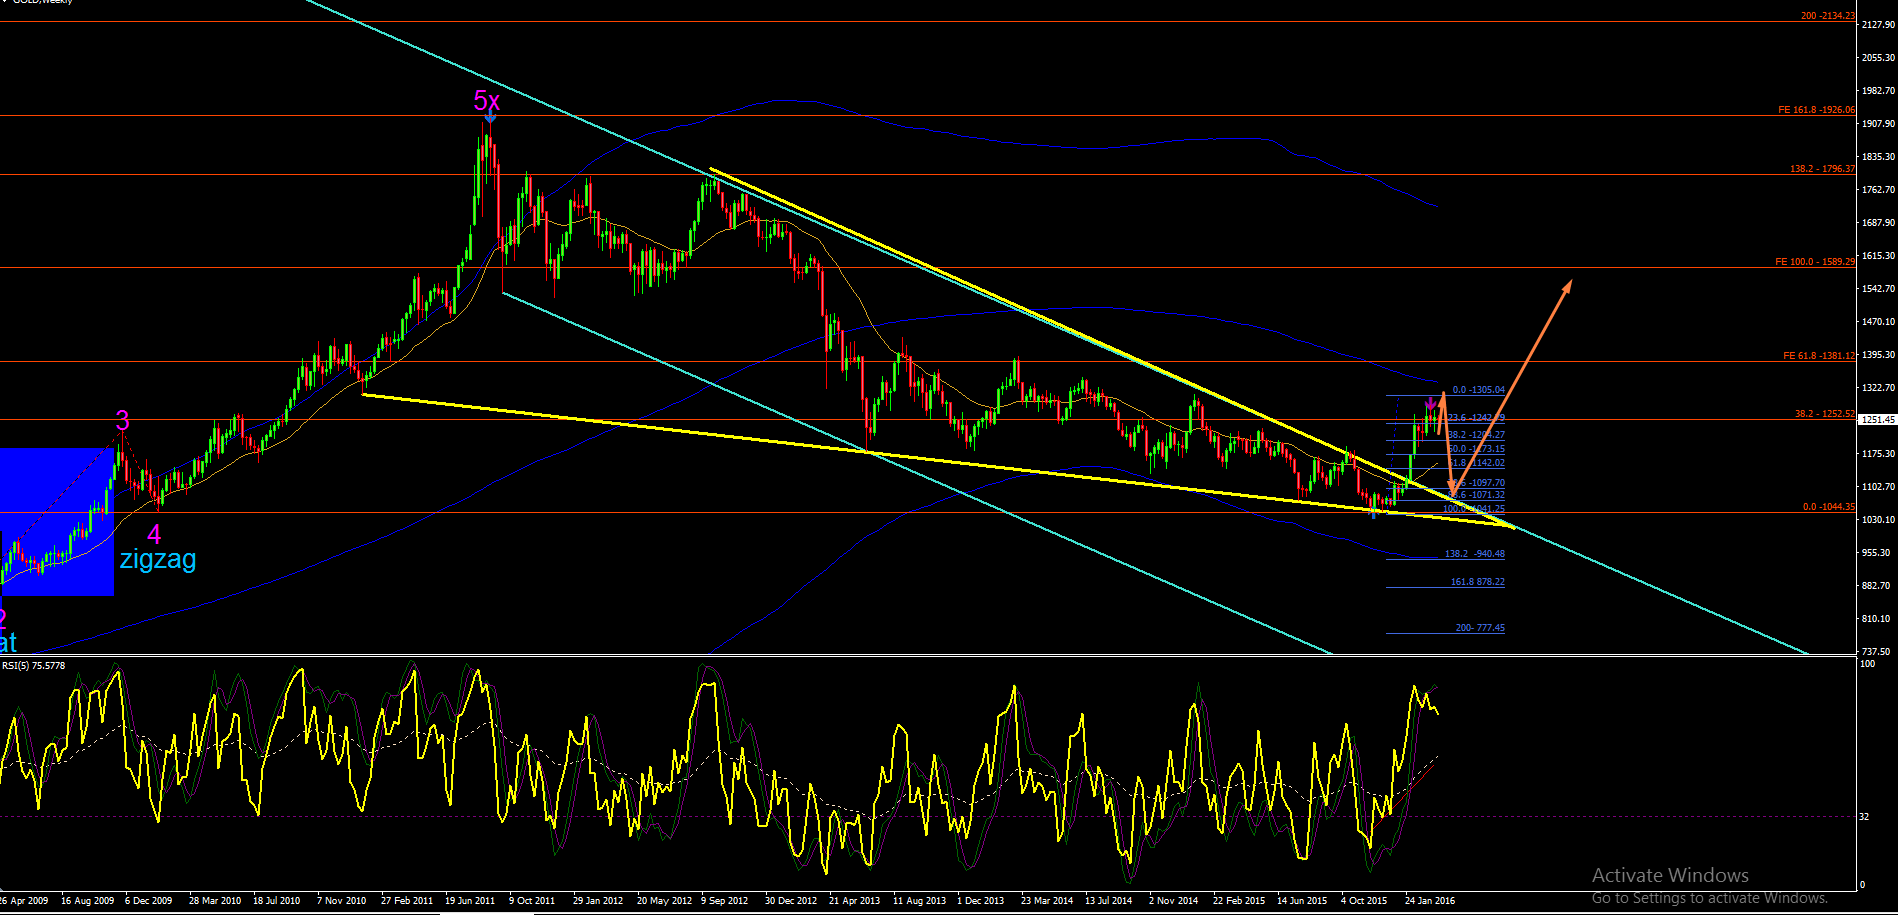Select the "2 Nov 2014" date label

1174,901
